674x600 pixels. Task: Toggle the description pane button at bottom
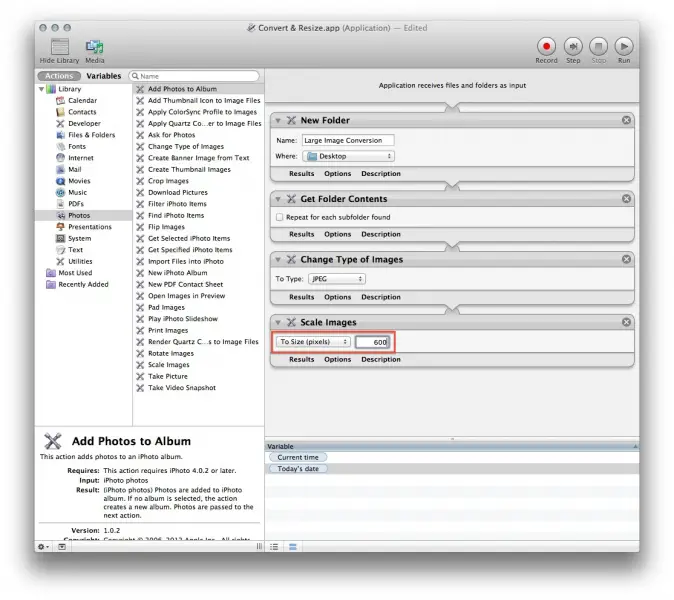coord(62,547)
